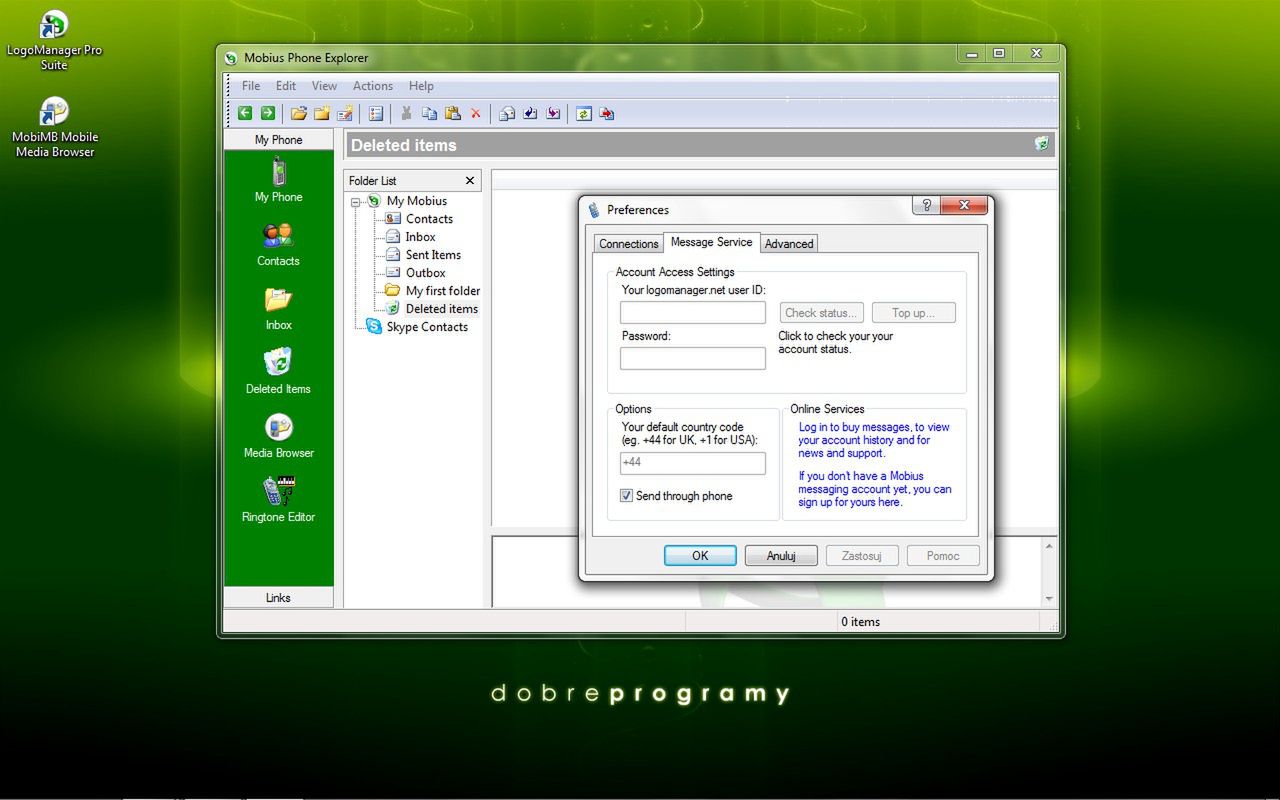
Task: Open My Phone in the green sidebar
Action: click(278, 180)
